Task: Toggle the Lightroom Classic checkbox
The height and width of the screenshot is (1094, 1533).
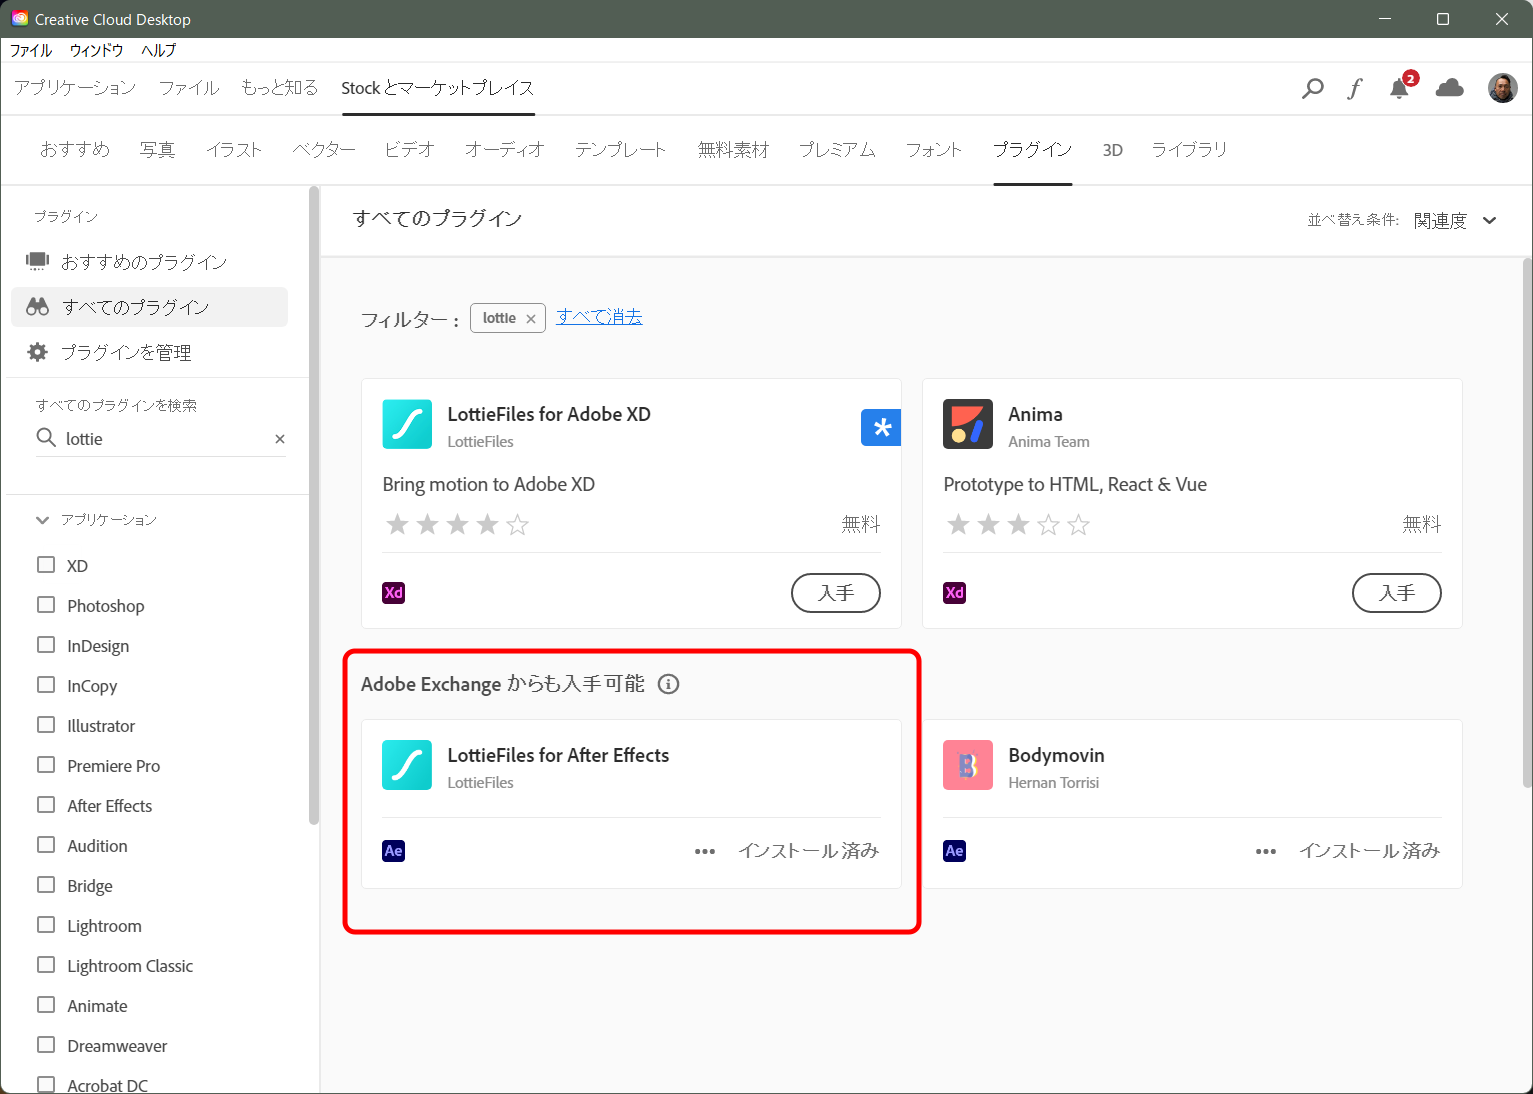Action: (46, 965)
